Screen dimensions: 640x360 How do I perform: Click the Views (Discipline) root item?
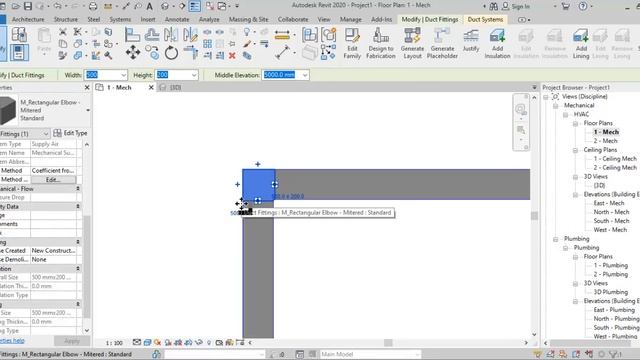[x=584, y=97]
